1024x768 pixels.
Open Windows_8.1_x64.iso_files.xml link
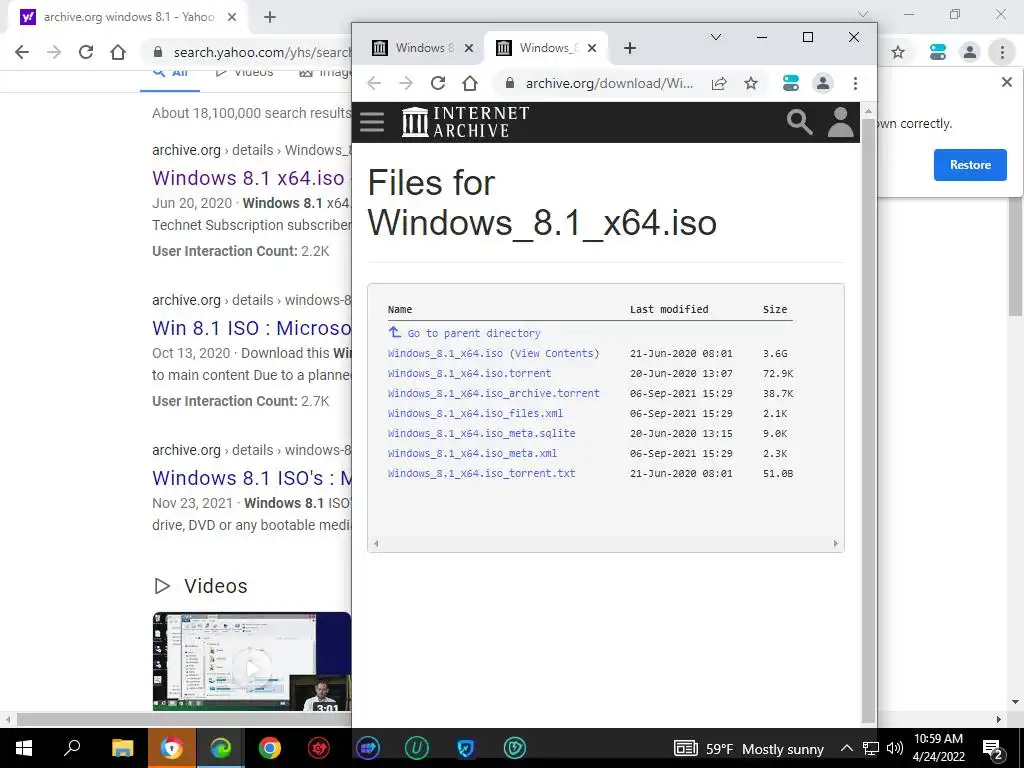tap(475, 413)
